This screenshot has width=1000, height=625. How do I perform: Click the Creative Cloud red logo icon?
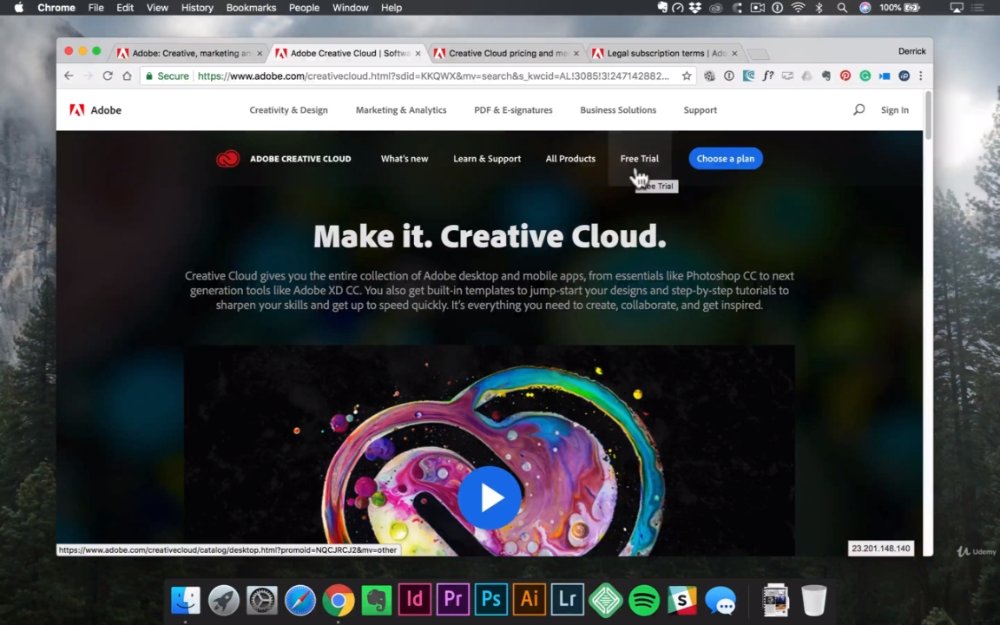pyautogui.click(x=228, y=159)
